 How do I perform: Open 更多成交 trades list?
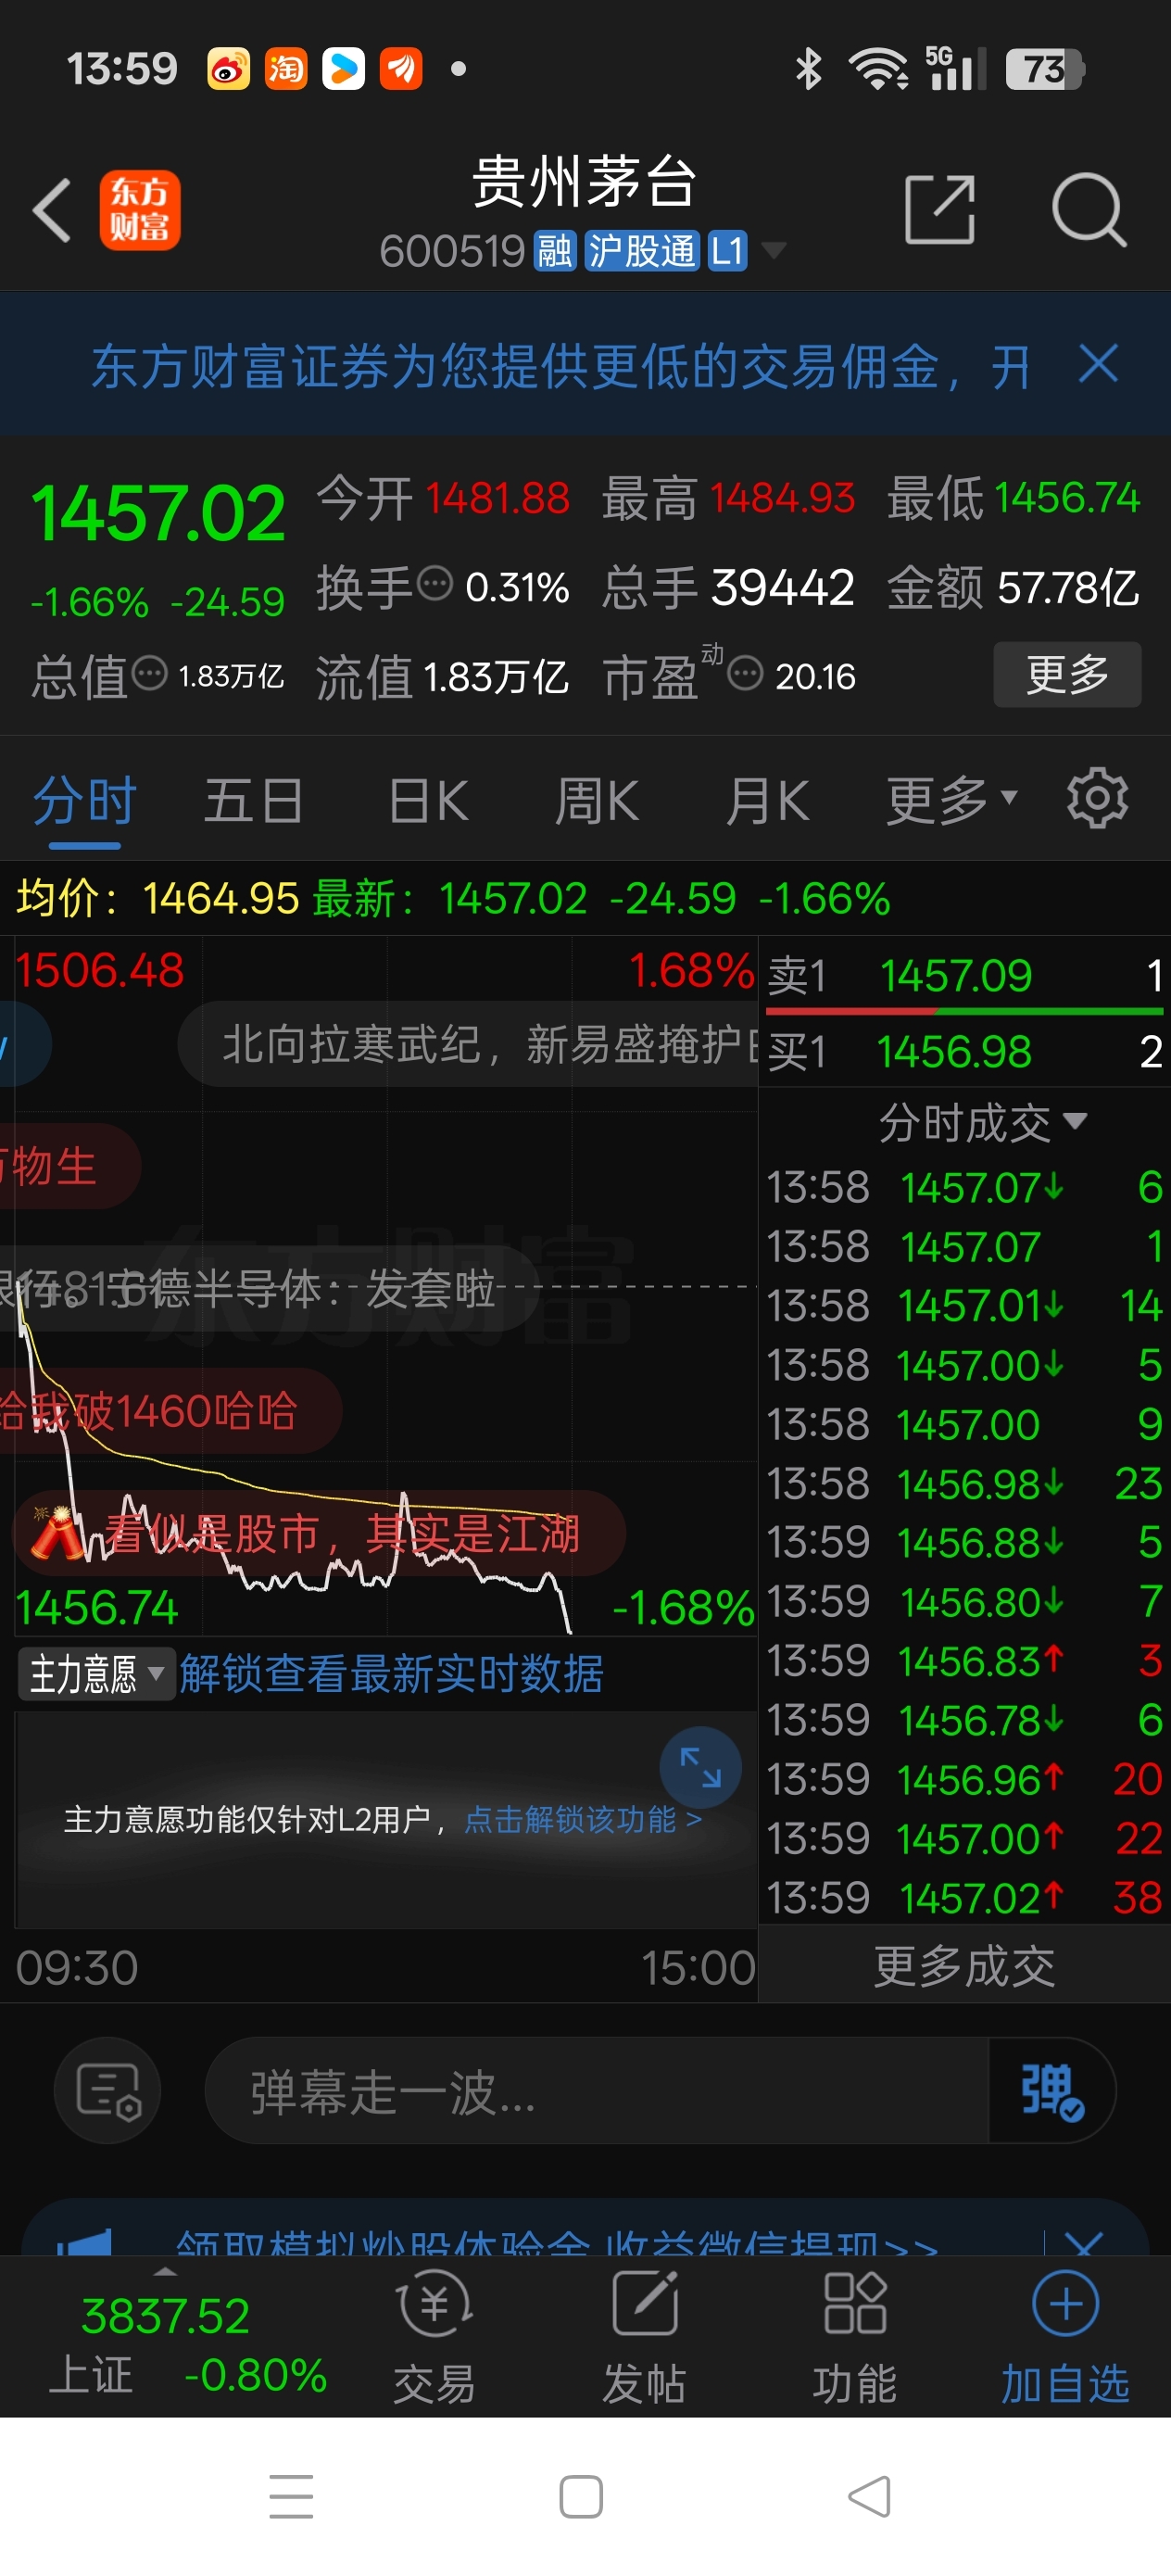point(964,1966)
